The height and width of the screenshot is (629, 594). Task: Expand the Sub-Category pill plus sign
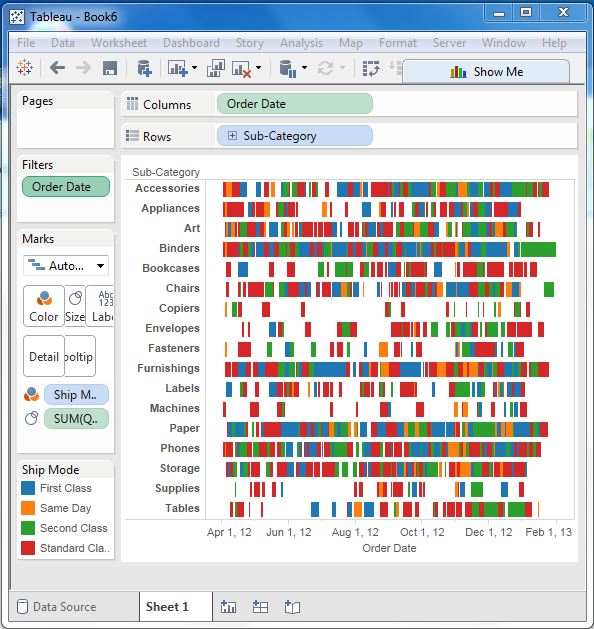[x=232, y=136]
